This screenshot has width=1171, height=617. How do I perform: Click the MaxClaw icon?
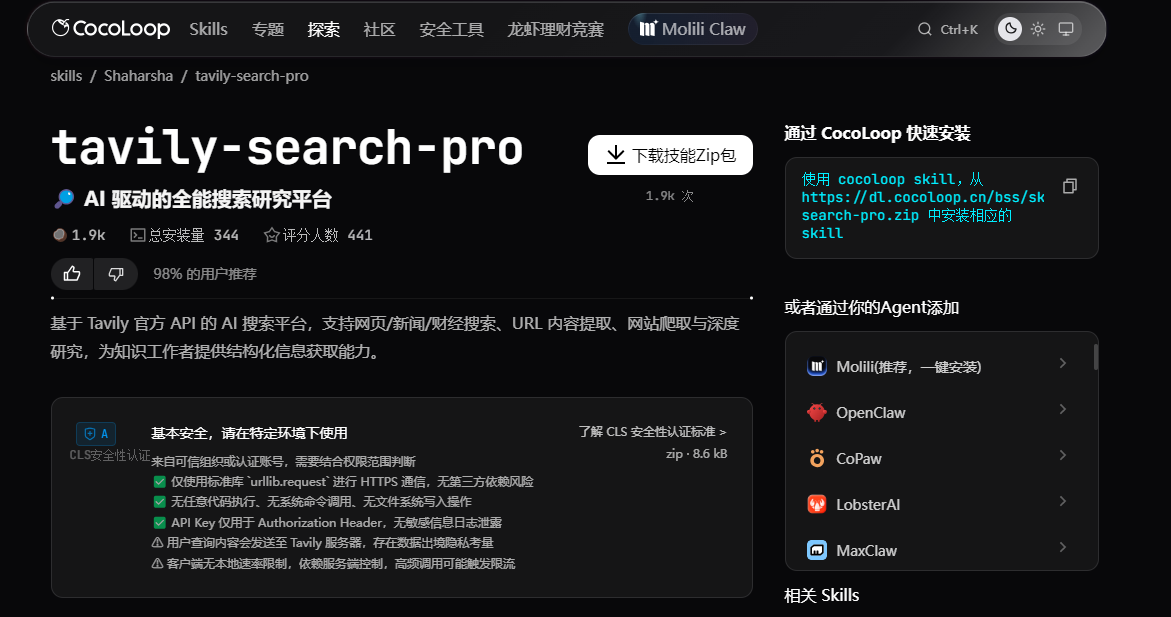click(817, 551)
